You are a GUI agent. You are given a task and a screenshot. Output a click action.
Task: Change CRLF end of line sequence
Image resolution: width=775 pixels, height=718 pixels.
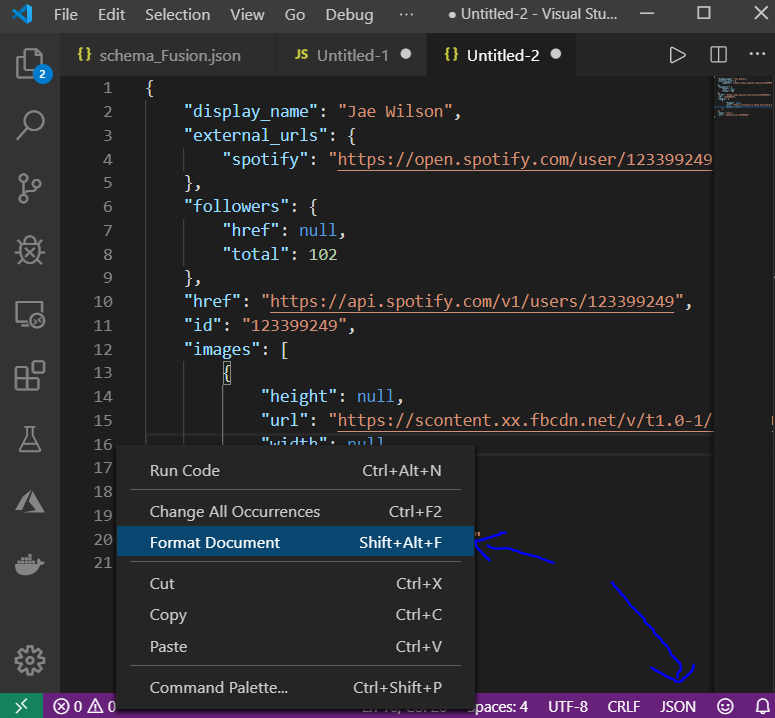(624, 707)
